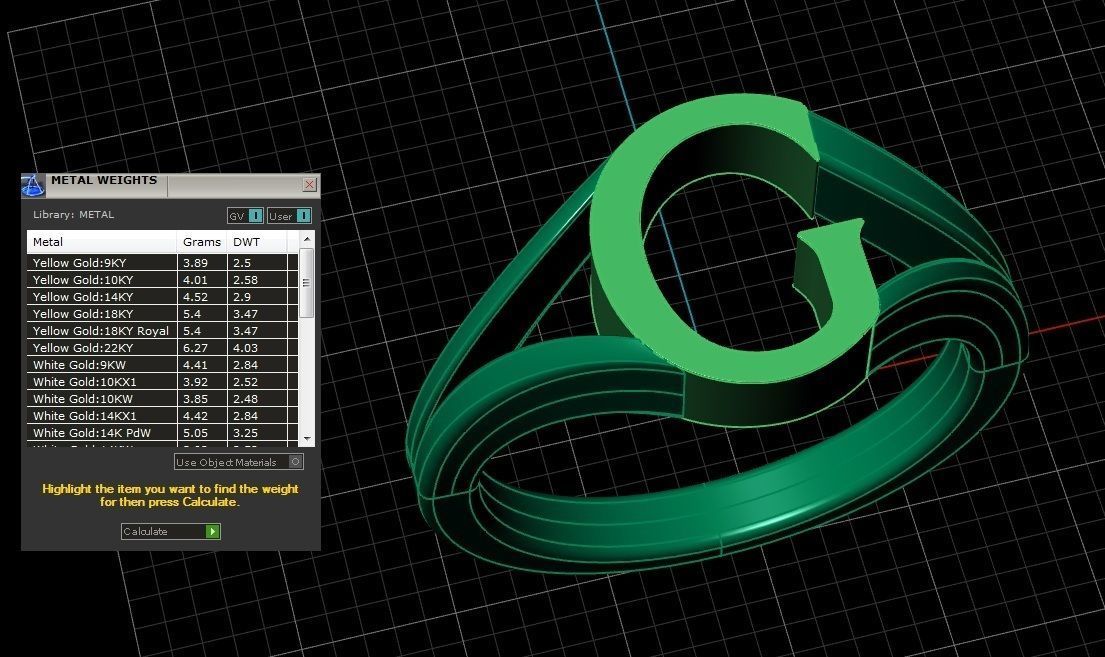Select the White Gold:14K PdW row
The image size is (1105, 657).
click(x=163, y=433)
